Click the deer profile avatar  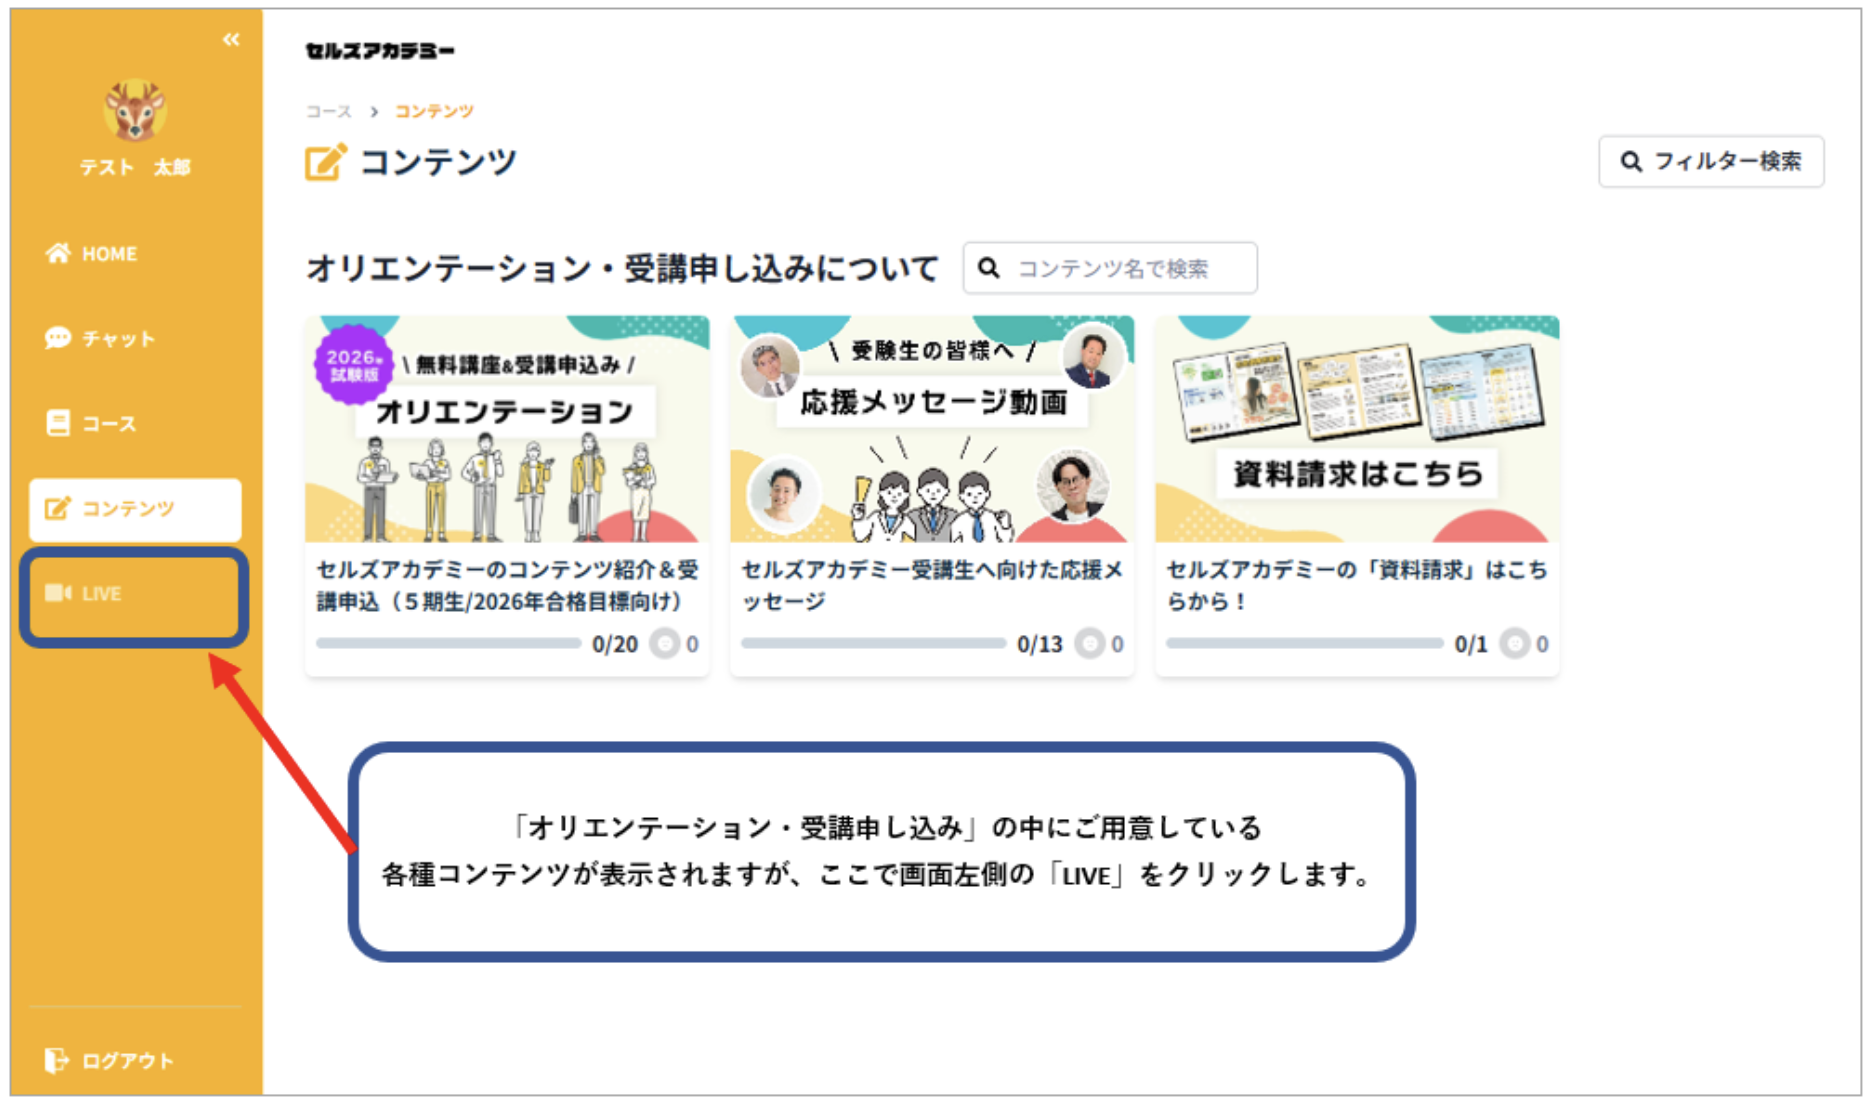135,110
